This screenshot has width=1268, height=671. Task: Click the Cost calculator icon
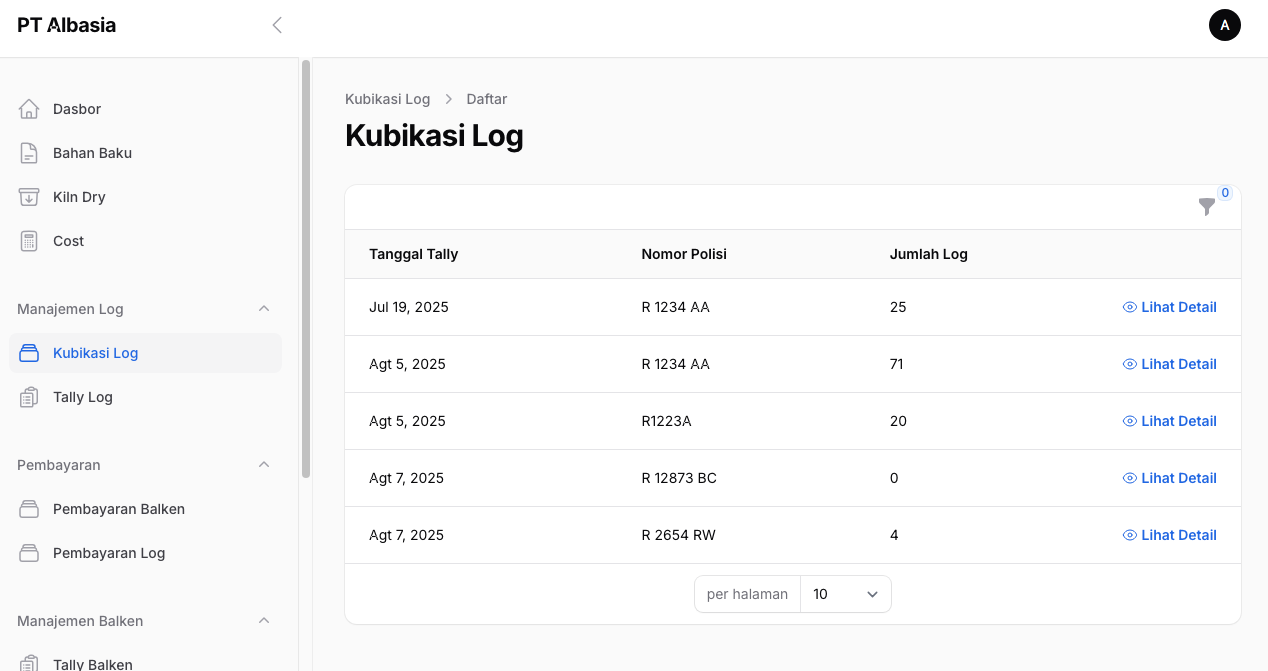(x=29, y=241)
